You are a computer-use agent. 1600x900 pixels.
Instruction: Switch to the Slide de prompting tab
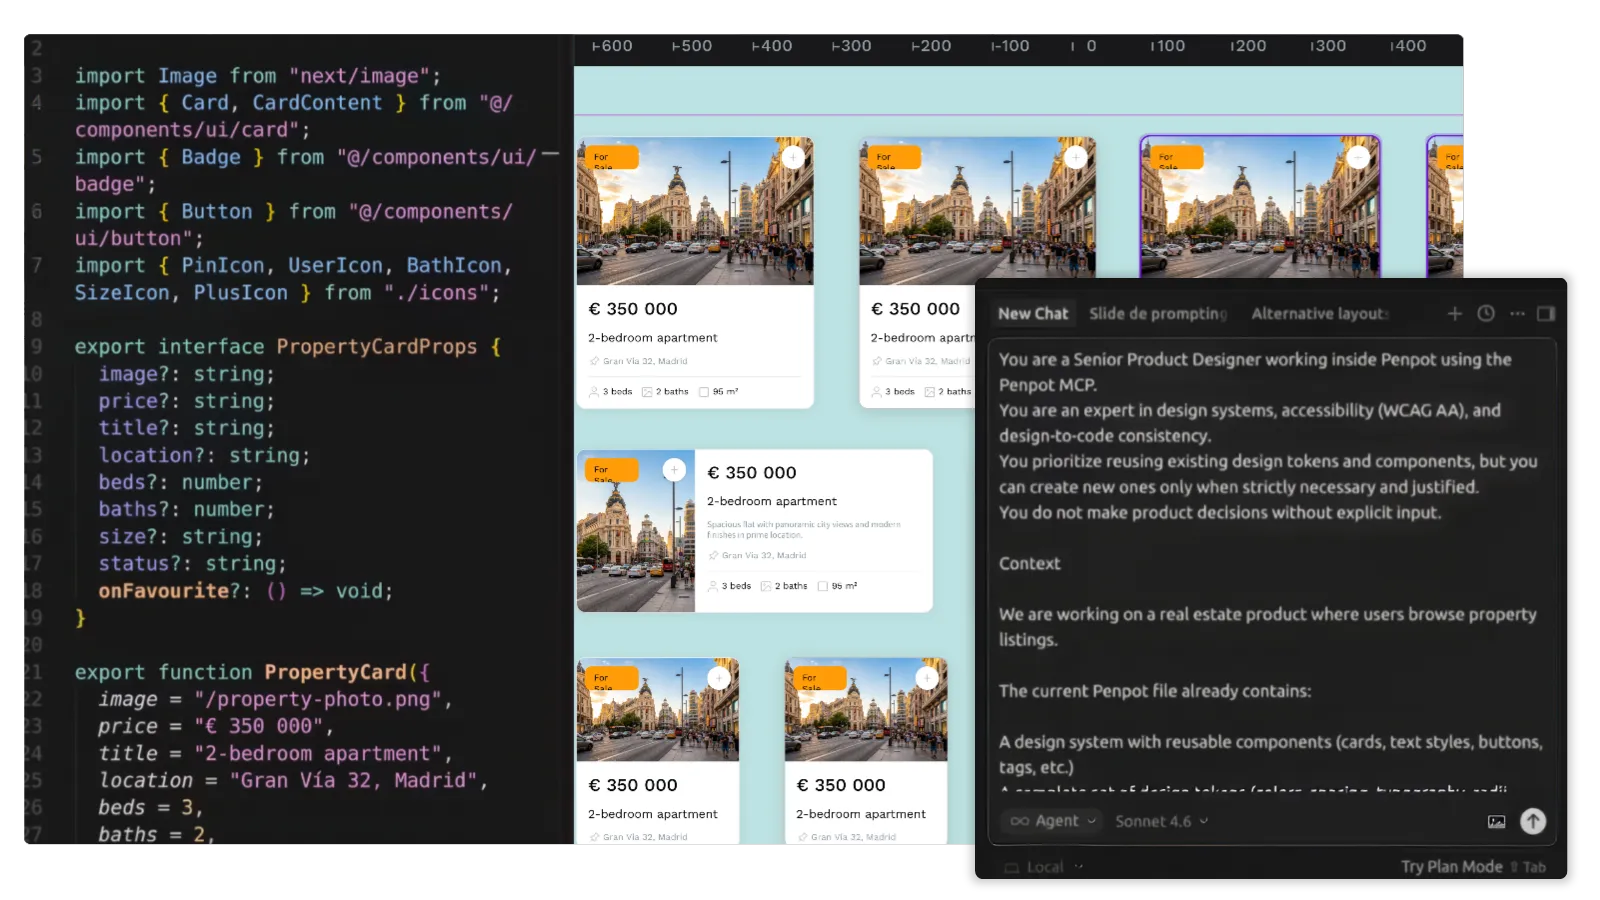[x=1158, y=314]
